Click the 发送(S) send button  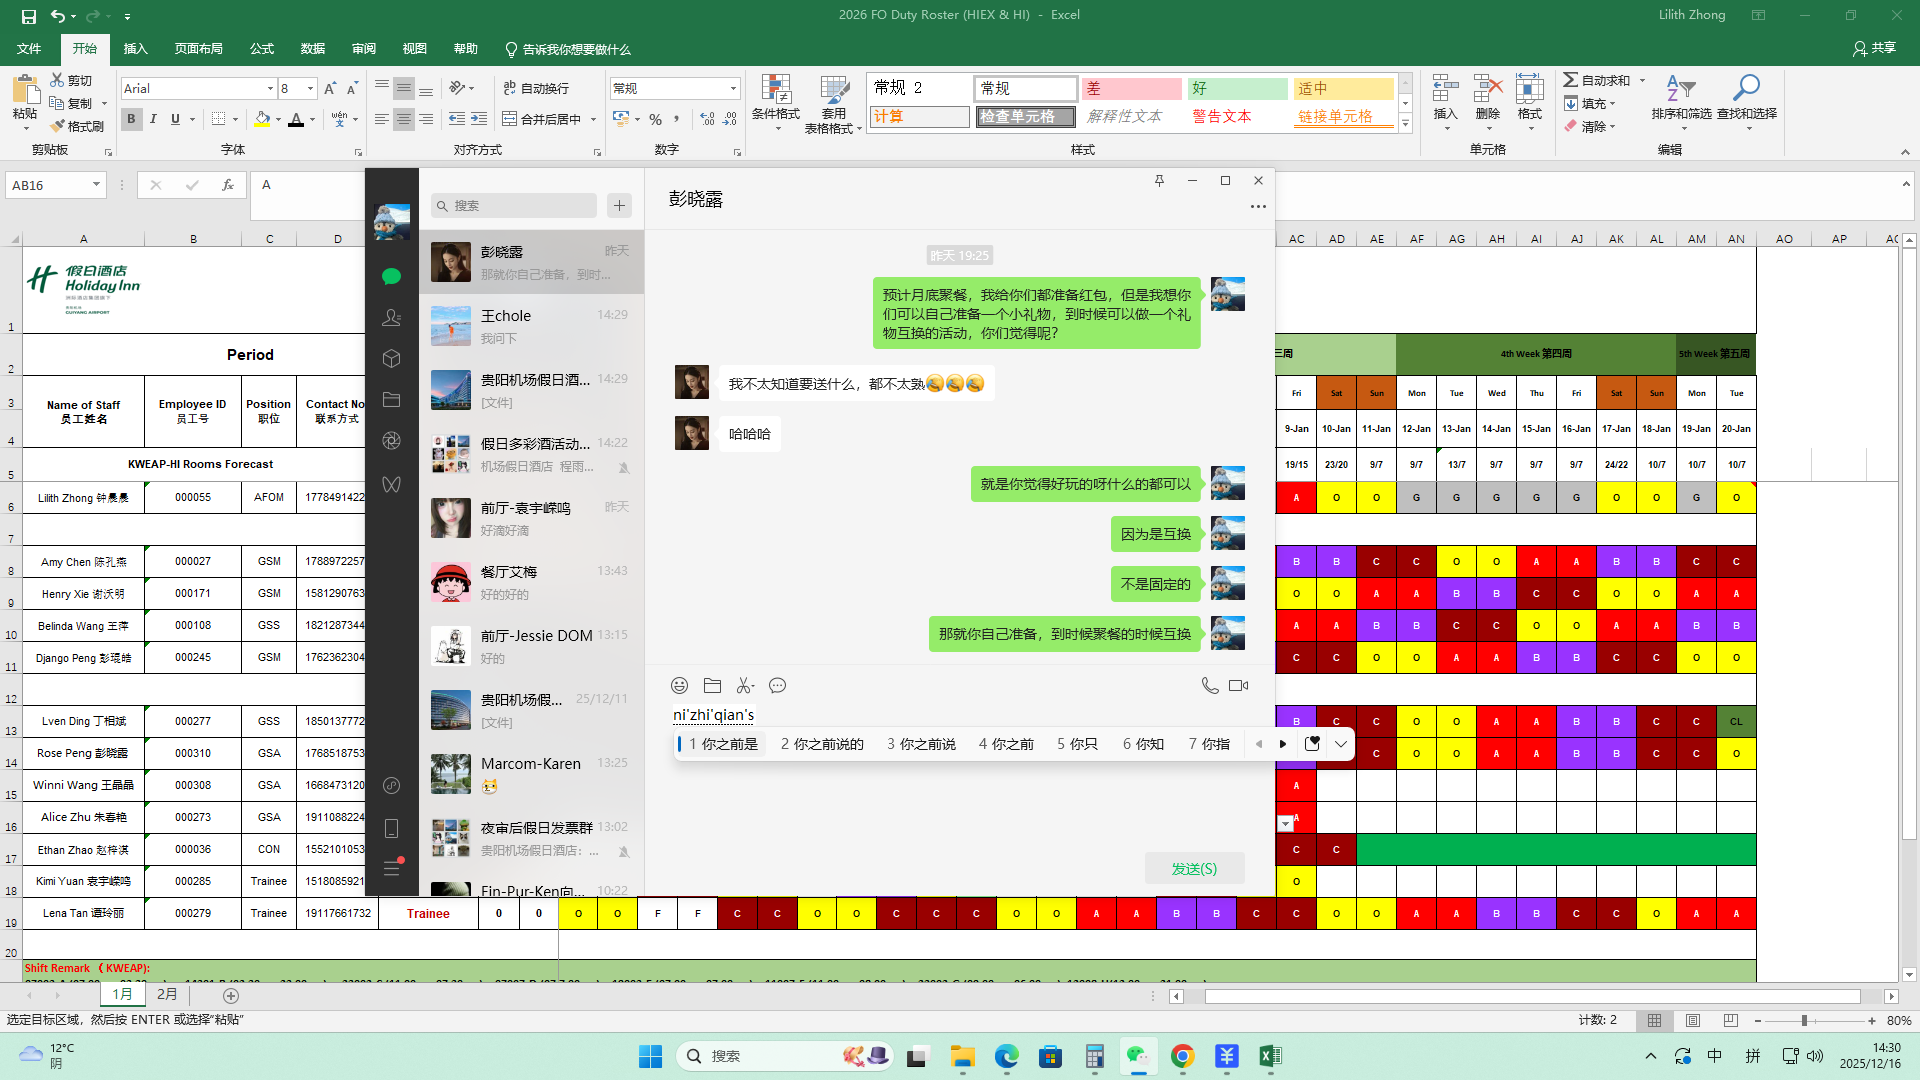(1194, 869)
